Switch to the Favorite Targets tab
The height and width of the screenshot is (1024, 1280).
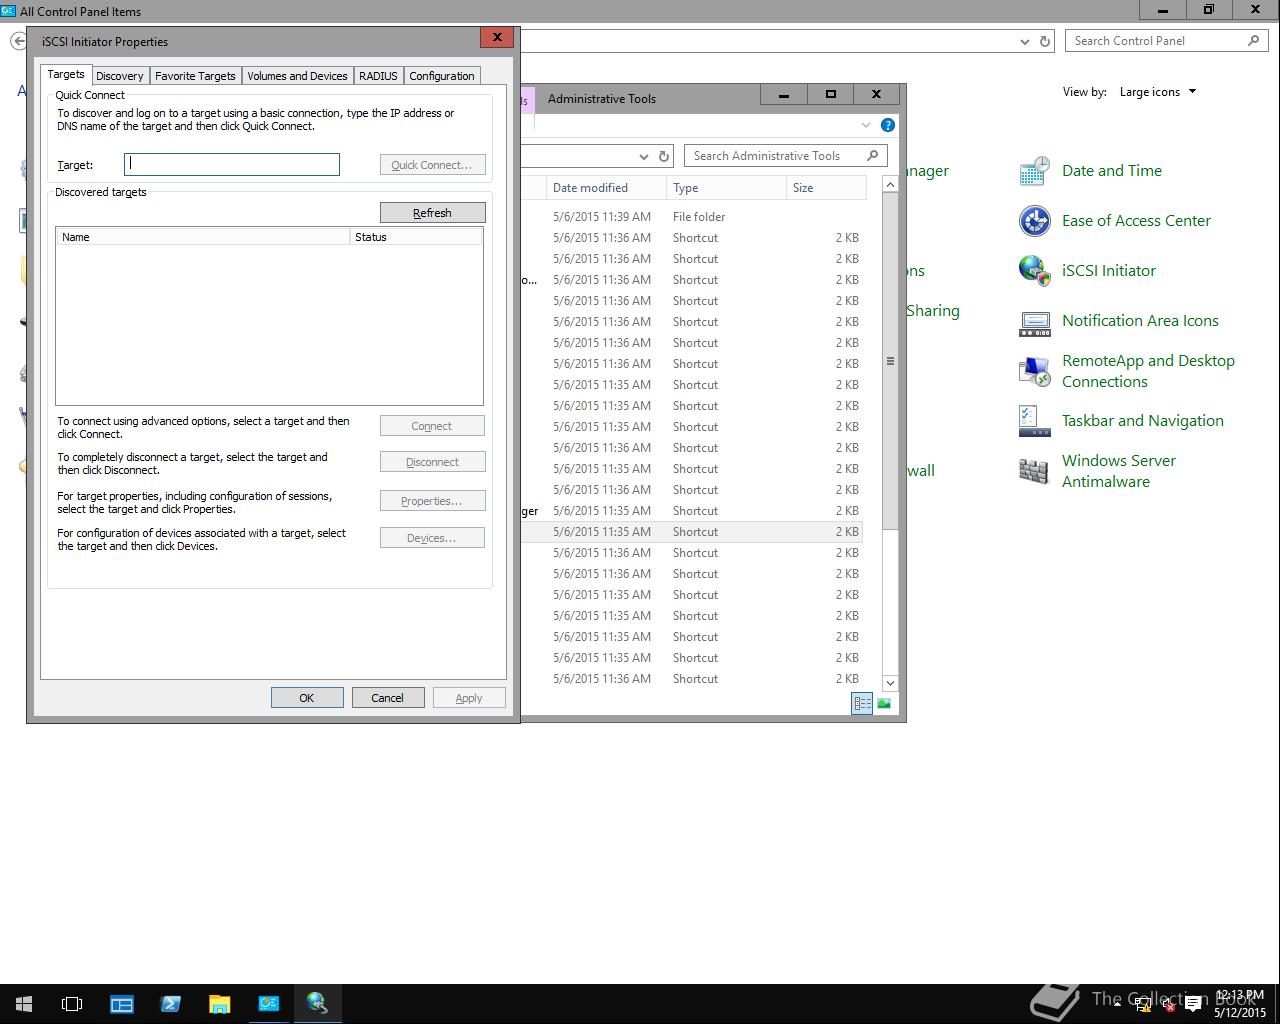pyautogui.click(x=195, y=76)
